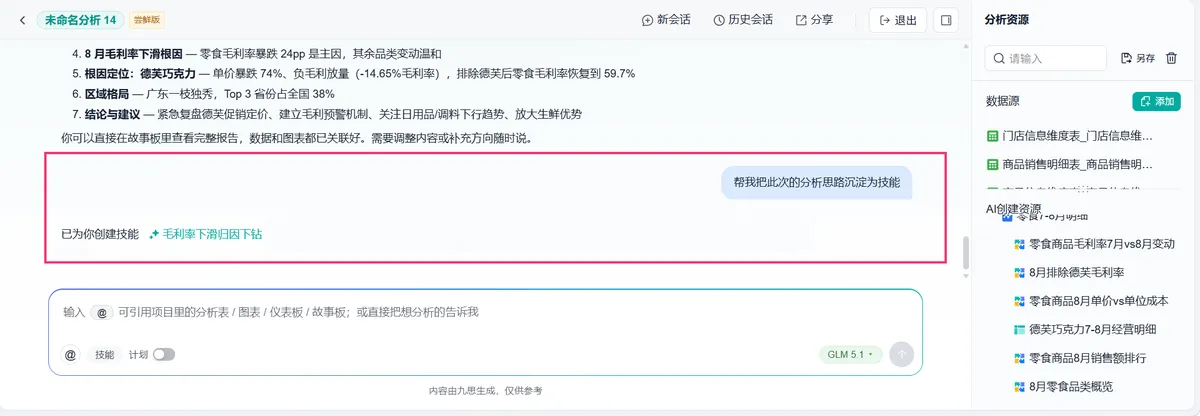Click the resource search field 请输入
The image size is (1200, 416).
point(1047,58)
